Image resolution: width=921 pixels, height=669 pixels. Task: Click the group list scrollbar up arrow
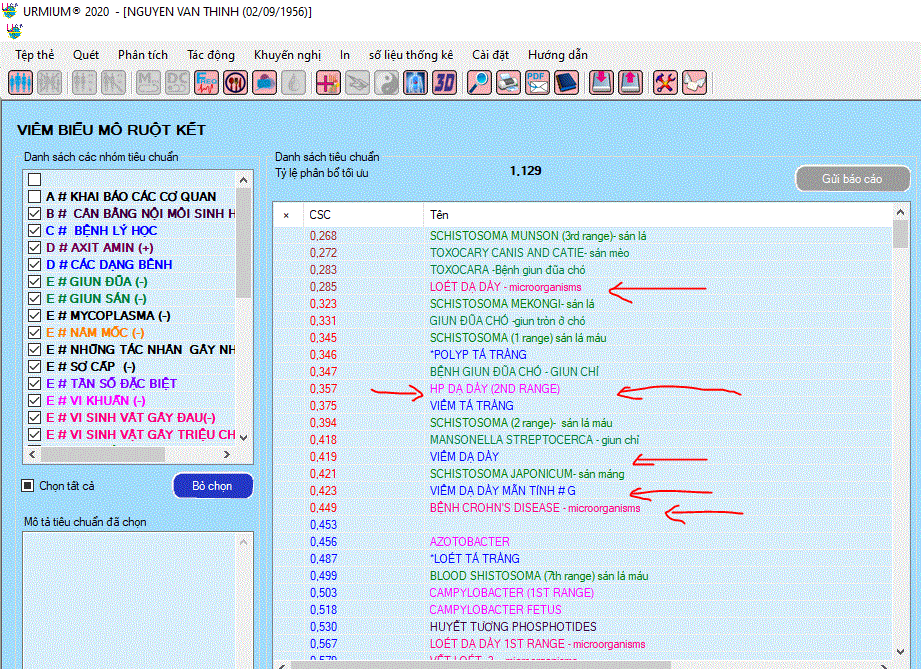(x=244, y=180)
